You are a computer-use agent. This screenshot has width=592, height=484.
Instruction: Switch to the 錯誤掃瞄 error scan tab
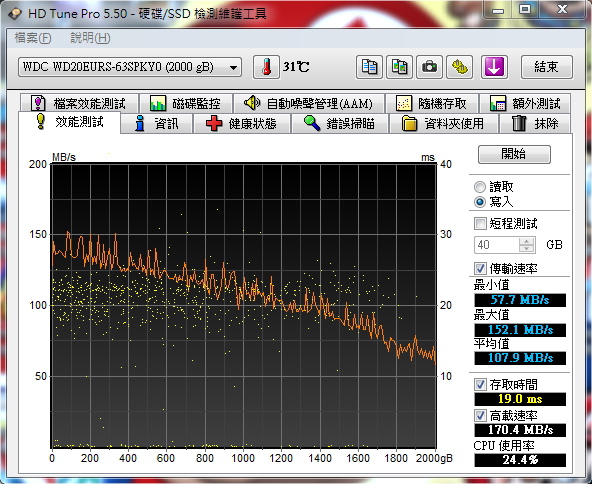tap(340, 123)
